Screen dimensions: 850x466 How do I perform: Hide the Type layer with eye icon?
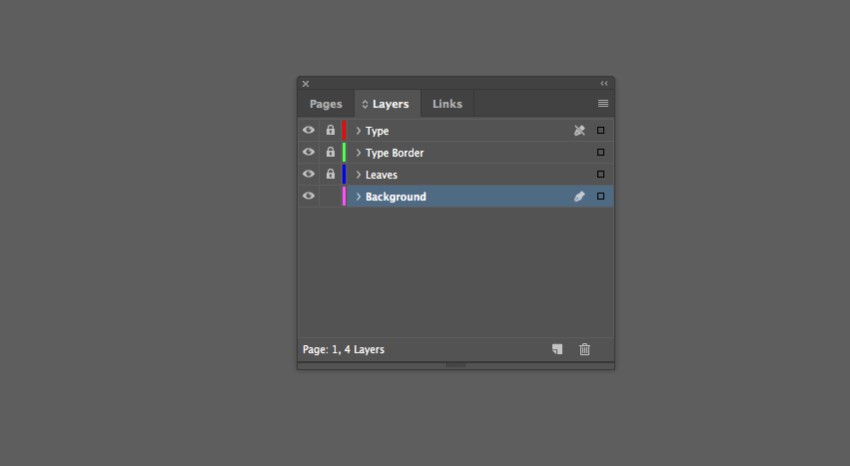point(308,130)
